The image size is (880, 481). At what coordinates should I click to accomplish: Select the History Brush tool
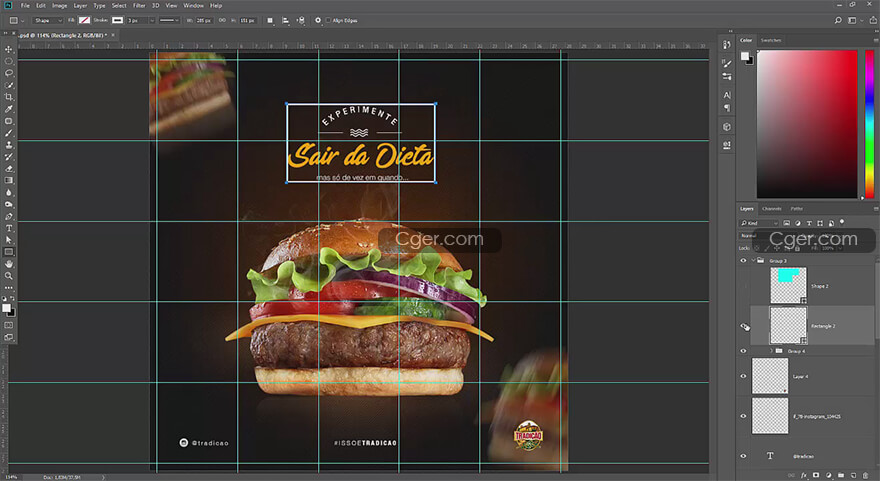pyautogui.click(x=8, y=157)
